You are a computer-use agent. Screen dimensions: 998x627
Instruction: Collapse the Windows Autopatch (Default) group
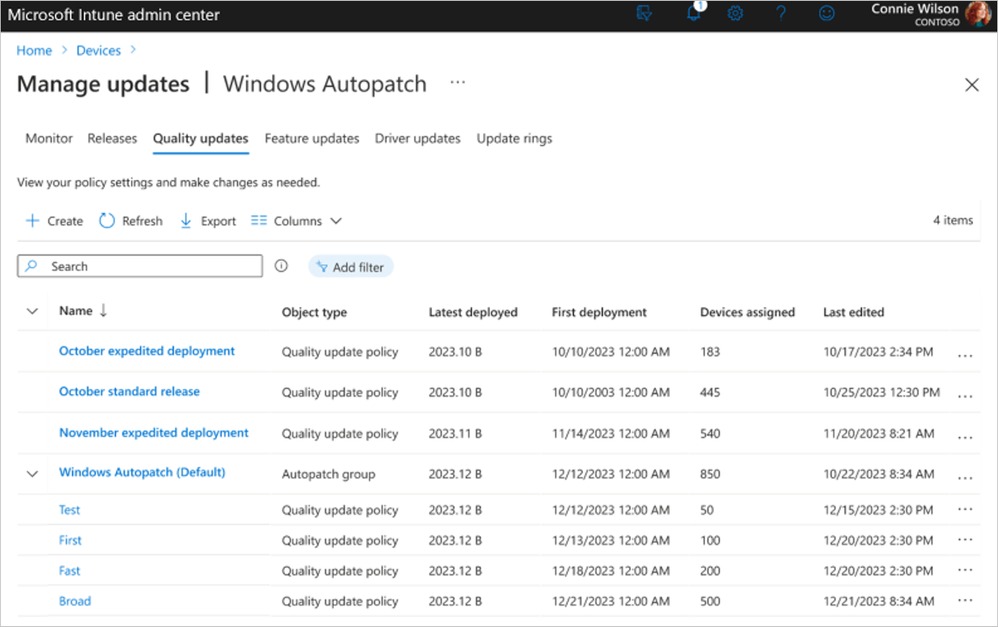point(31,474)
